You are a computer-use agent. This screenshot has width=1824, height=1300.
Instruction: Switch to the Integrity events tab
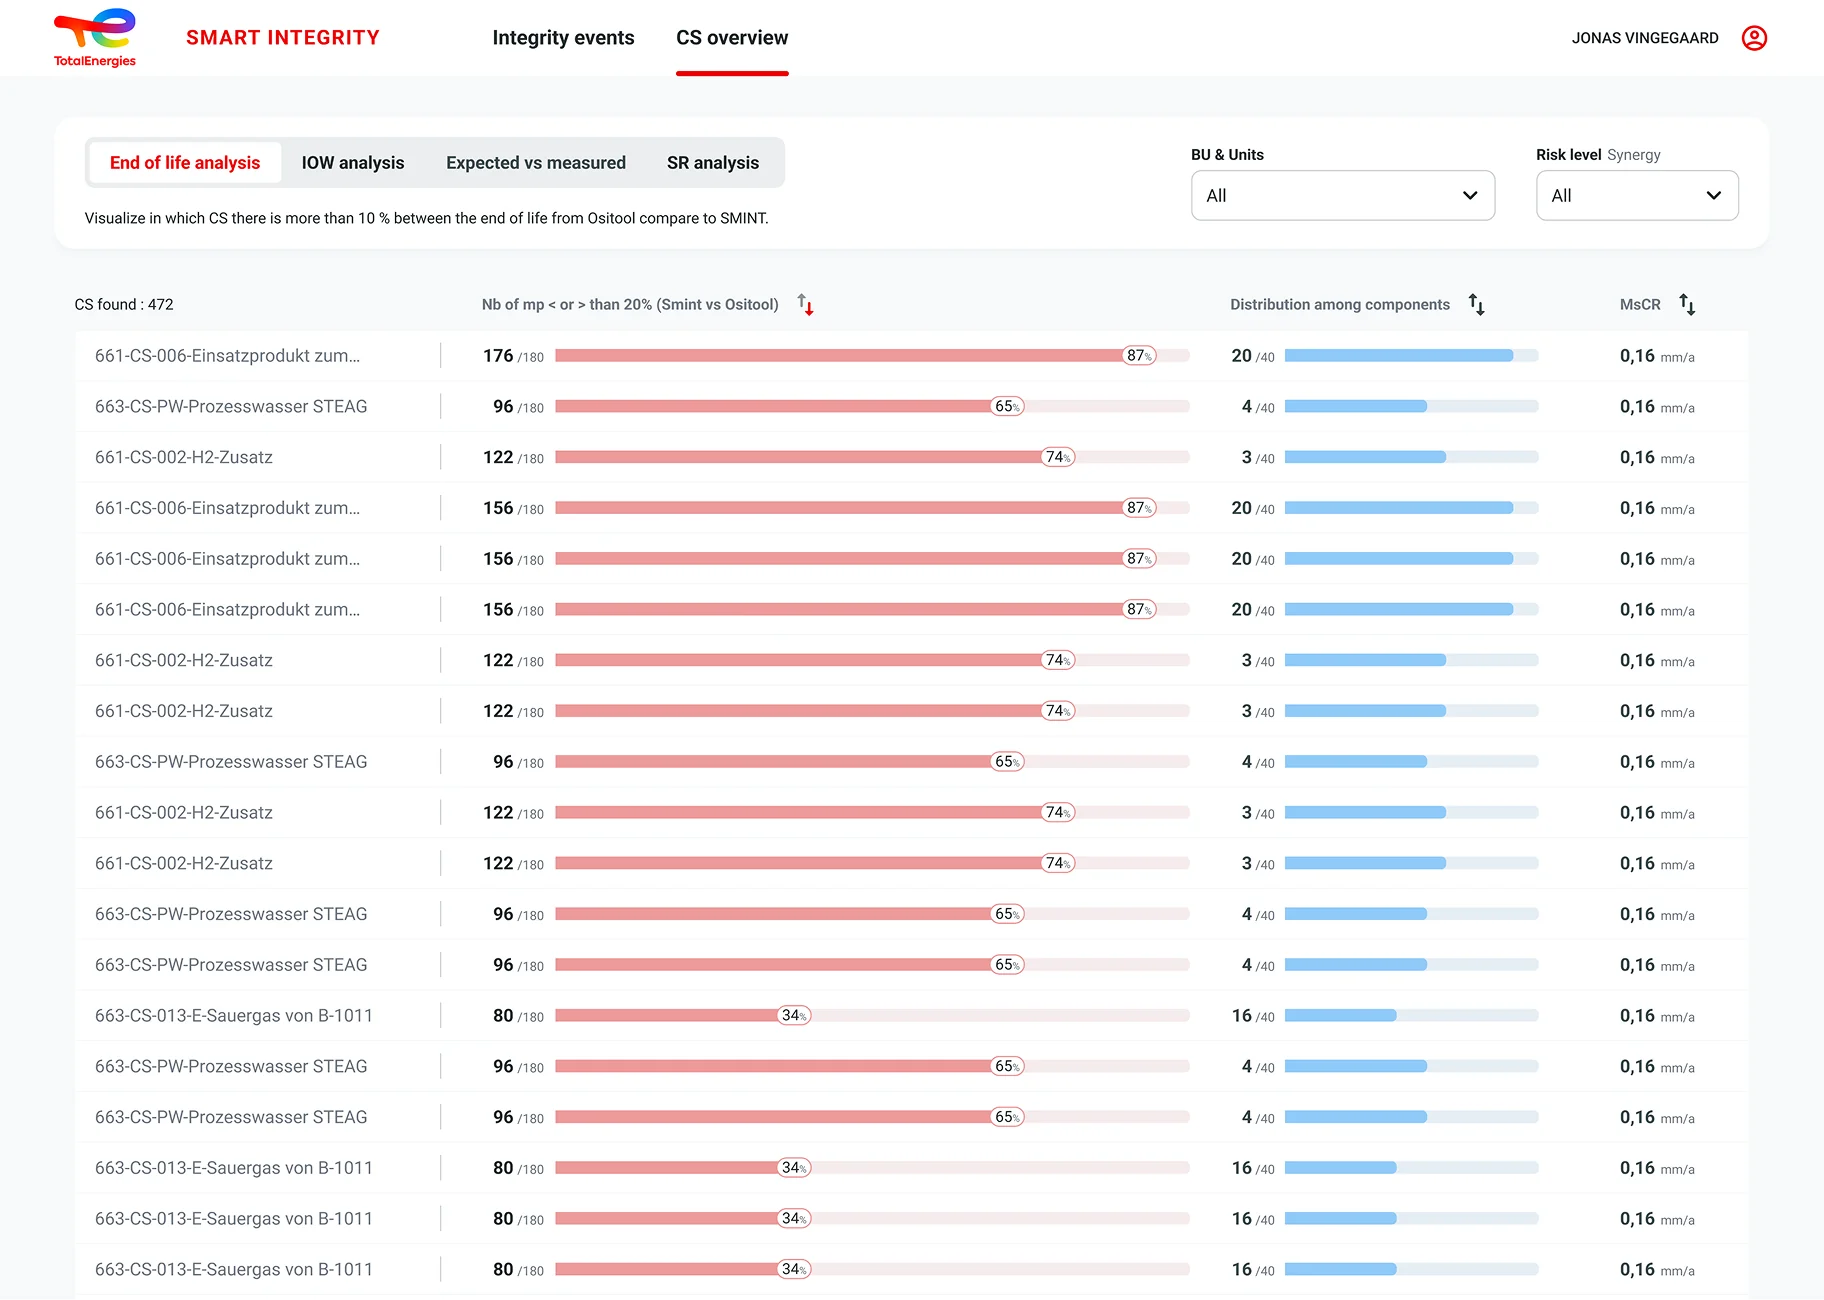tap(563, 38)
